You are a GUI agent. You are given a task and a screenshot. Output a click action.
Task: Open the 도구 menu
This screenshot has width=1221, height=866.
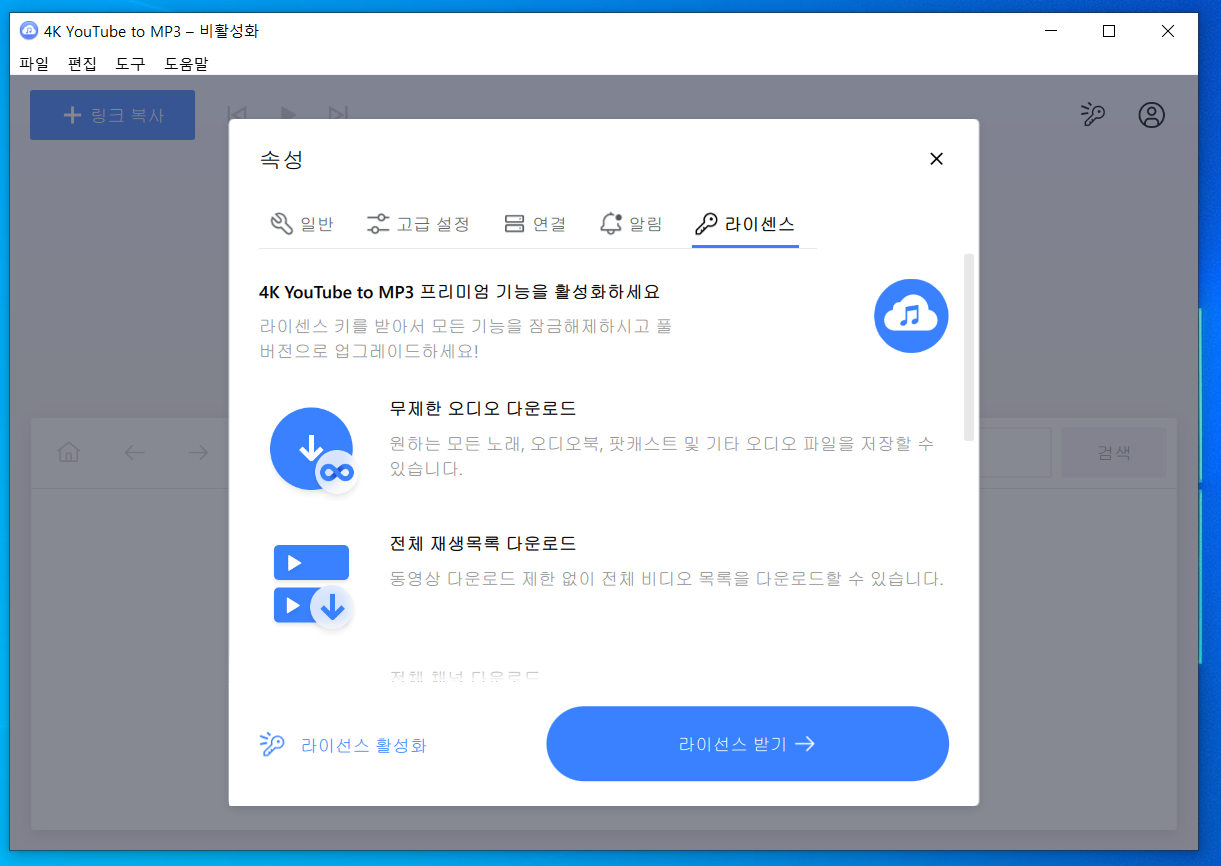pos(130,63)
